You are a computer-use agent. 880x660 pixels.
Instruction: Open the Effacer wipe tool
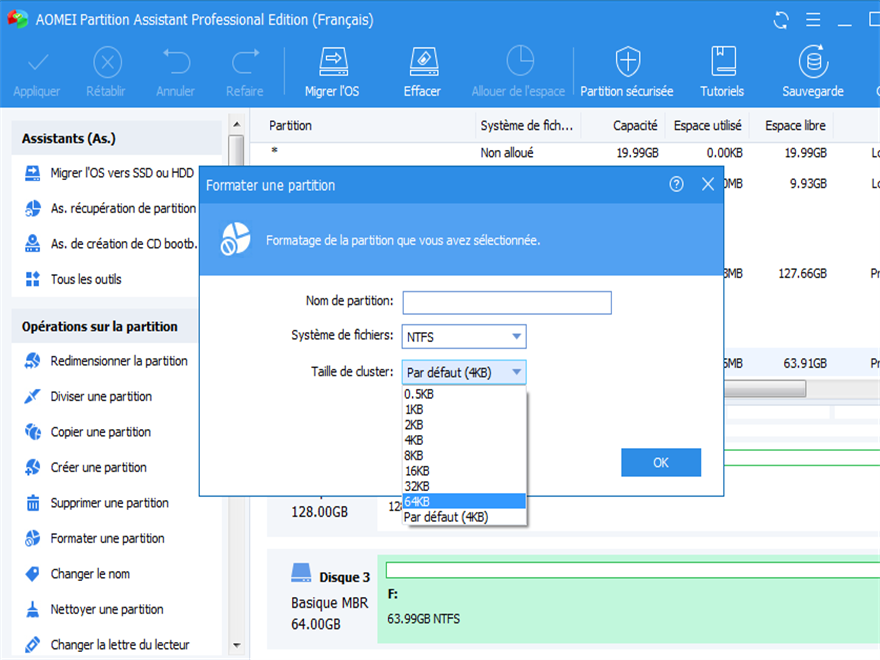click(x=423, y=73)
